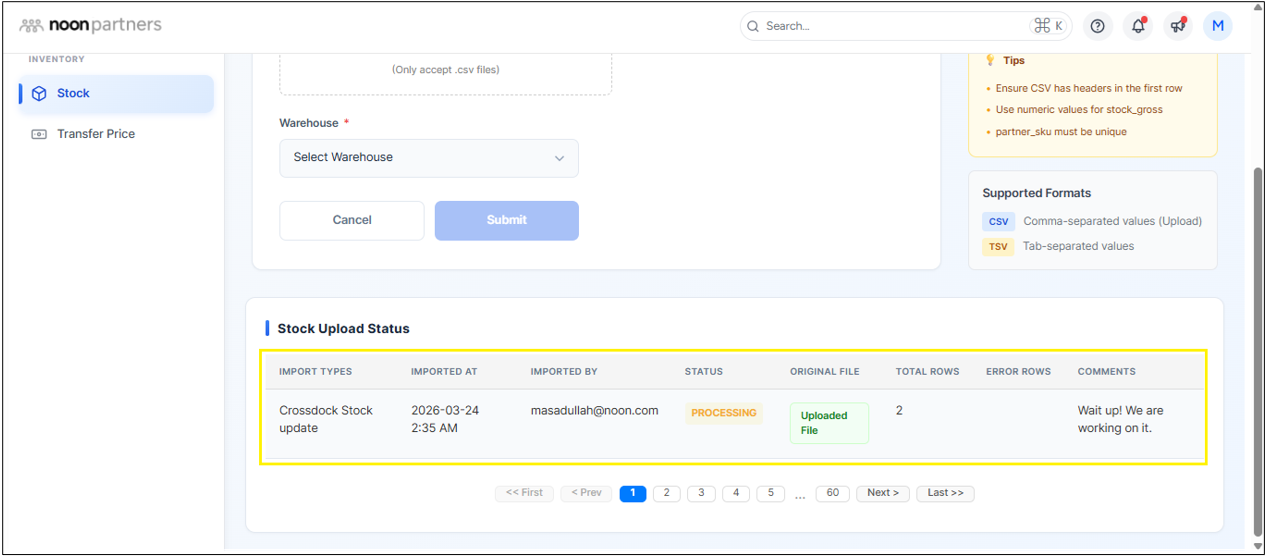Open the Uploaded File link

828,423
